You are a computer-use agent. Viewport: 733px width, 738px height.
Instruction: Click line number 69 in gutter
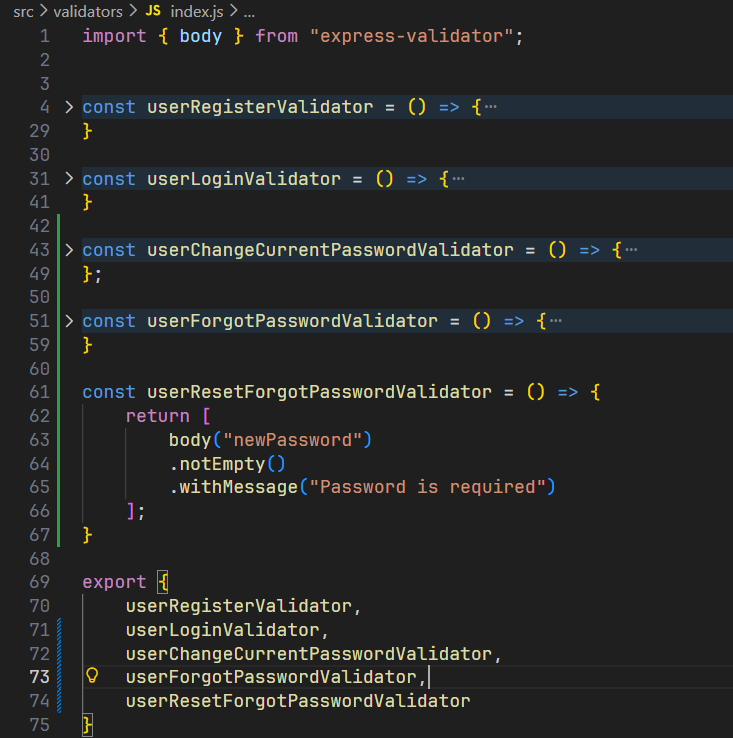40,582
